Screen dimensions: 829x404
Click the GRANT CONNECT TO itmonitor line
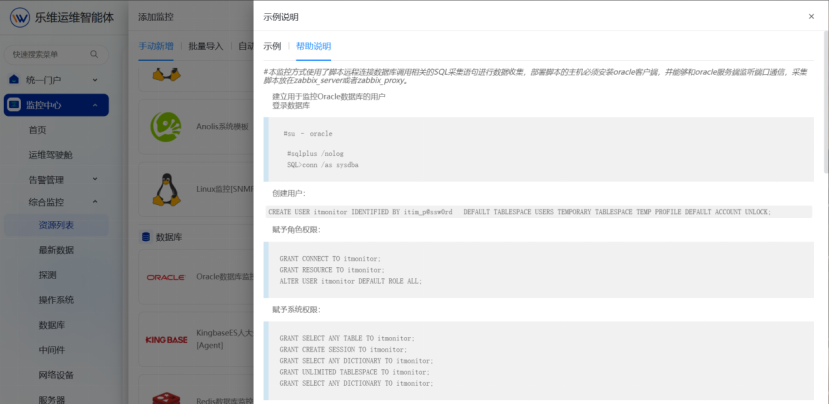point(330,259)
